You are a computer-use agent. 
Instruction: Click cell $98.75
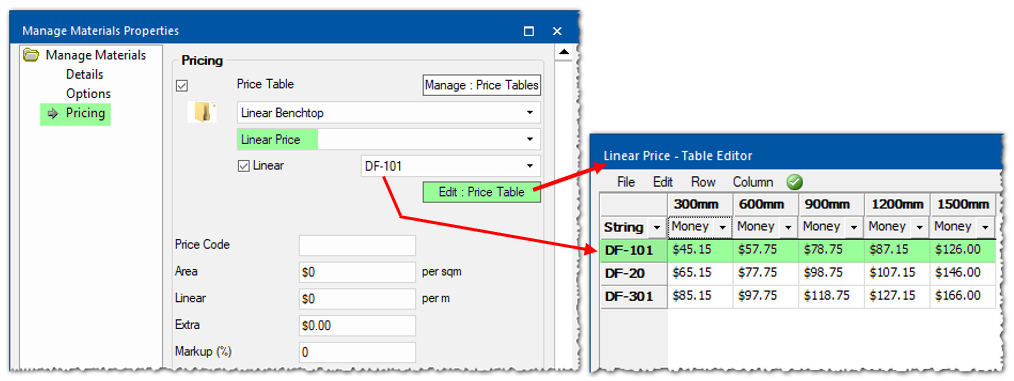pyautogui.click(x=832, y=274)
